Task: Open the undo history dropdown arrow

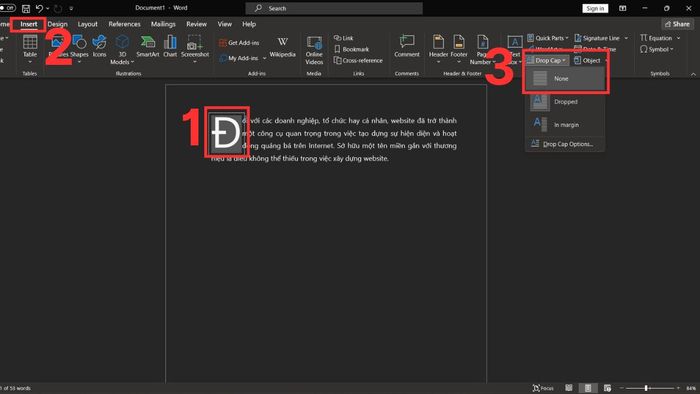Action: click(48, 8)
